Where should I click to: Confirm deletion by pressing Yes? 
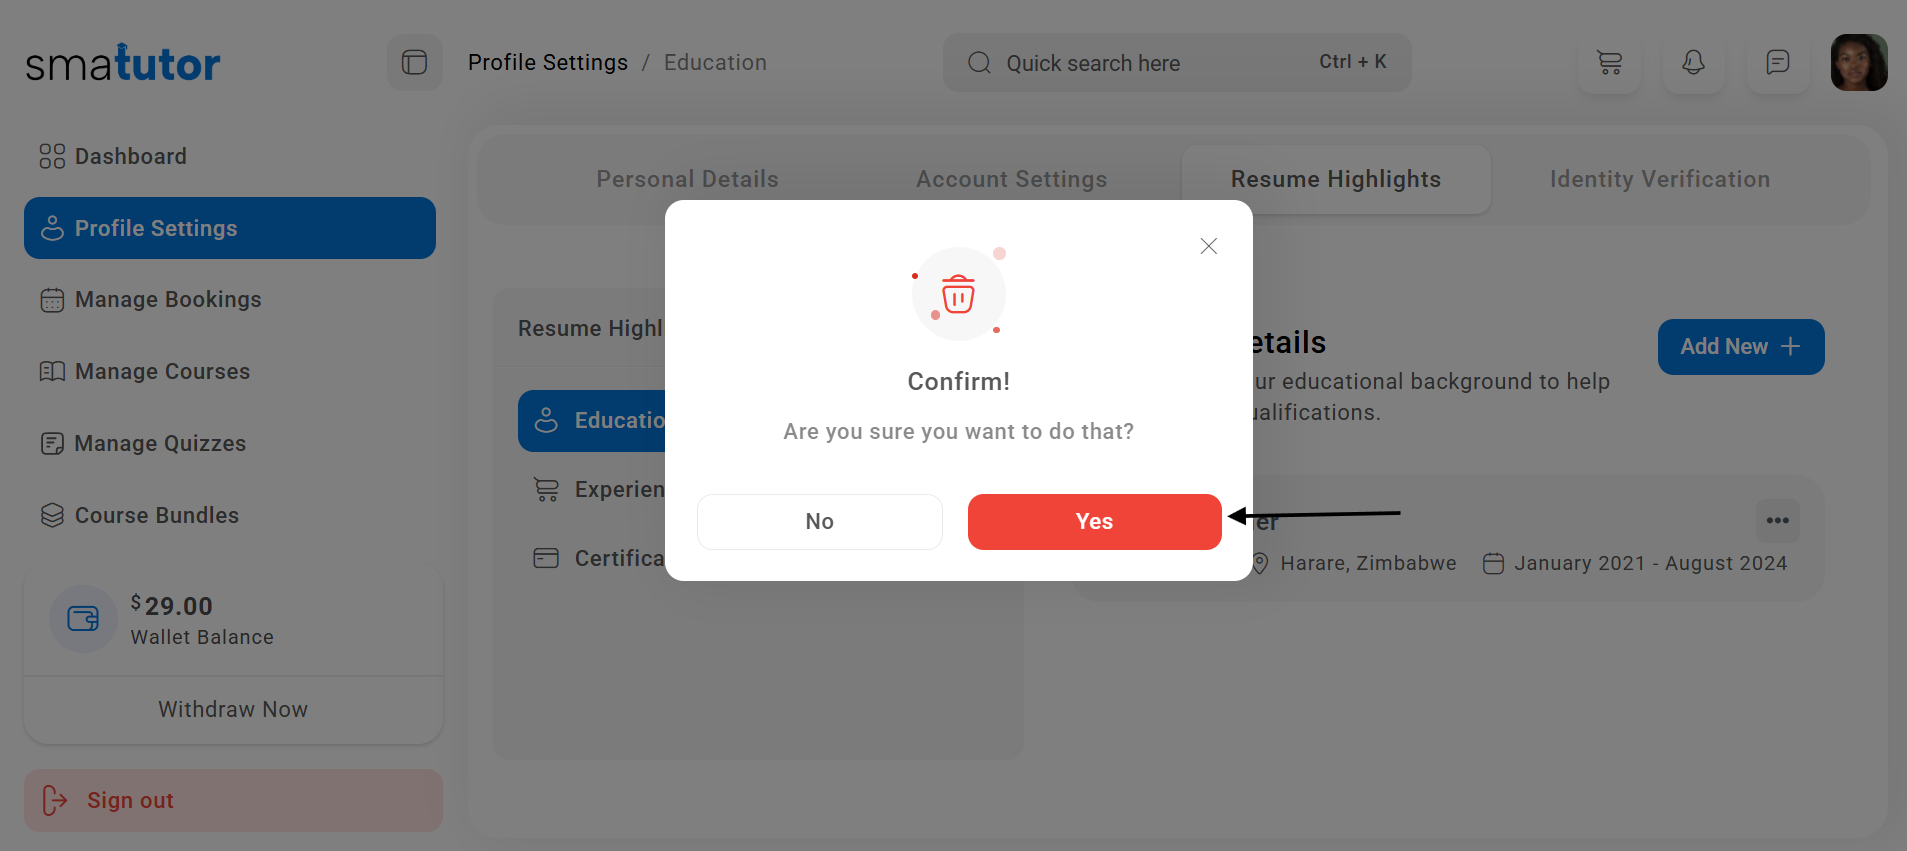click(x=1094, y=522)
